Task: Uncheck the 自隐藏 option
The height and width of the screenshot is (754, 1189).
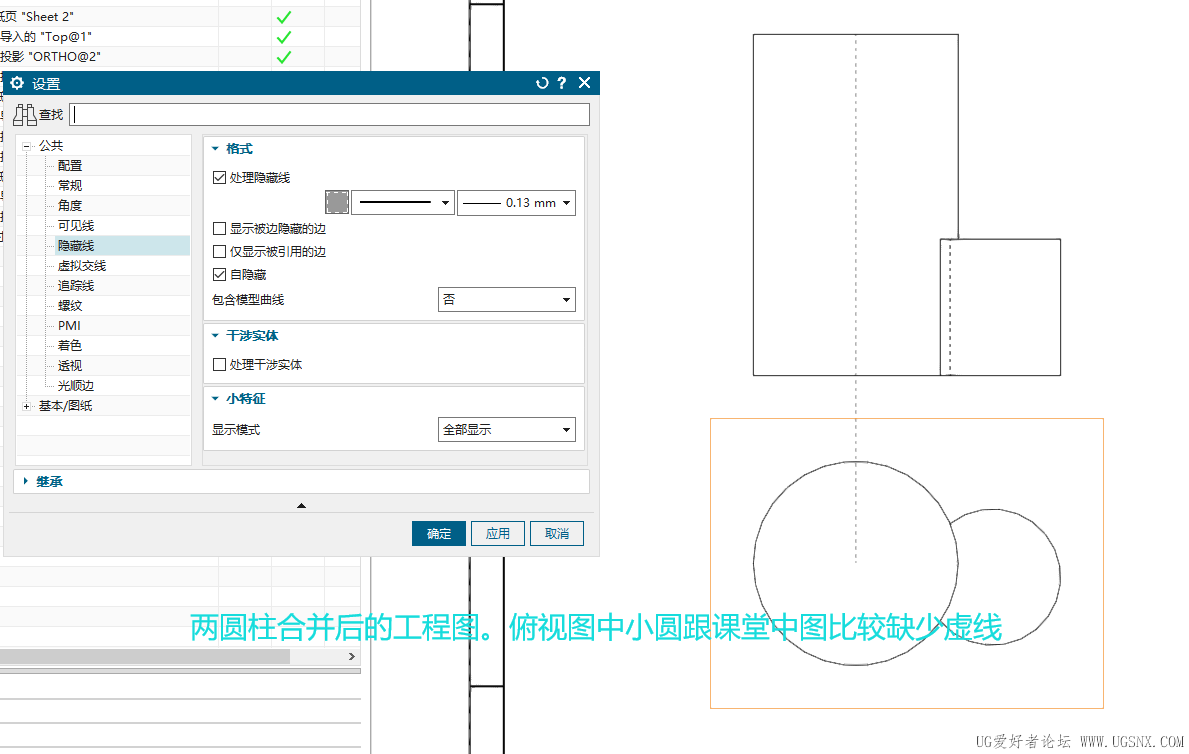Action: (219, 274)
